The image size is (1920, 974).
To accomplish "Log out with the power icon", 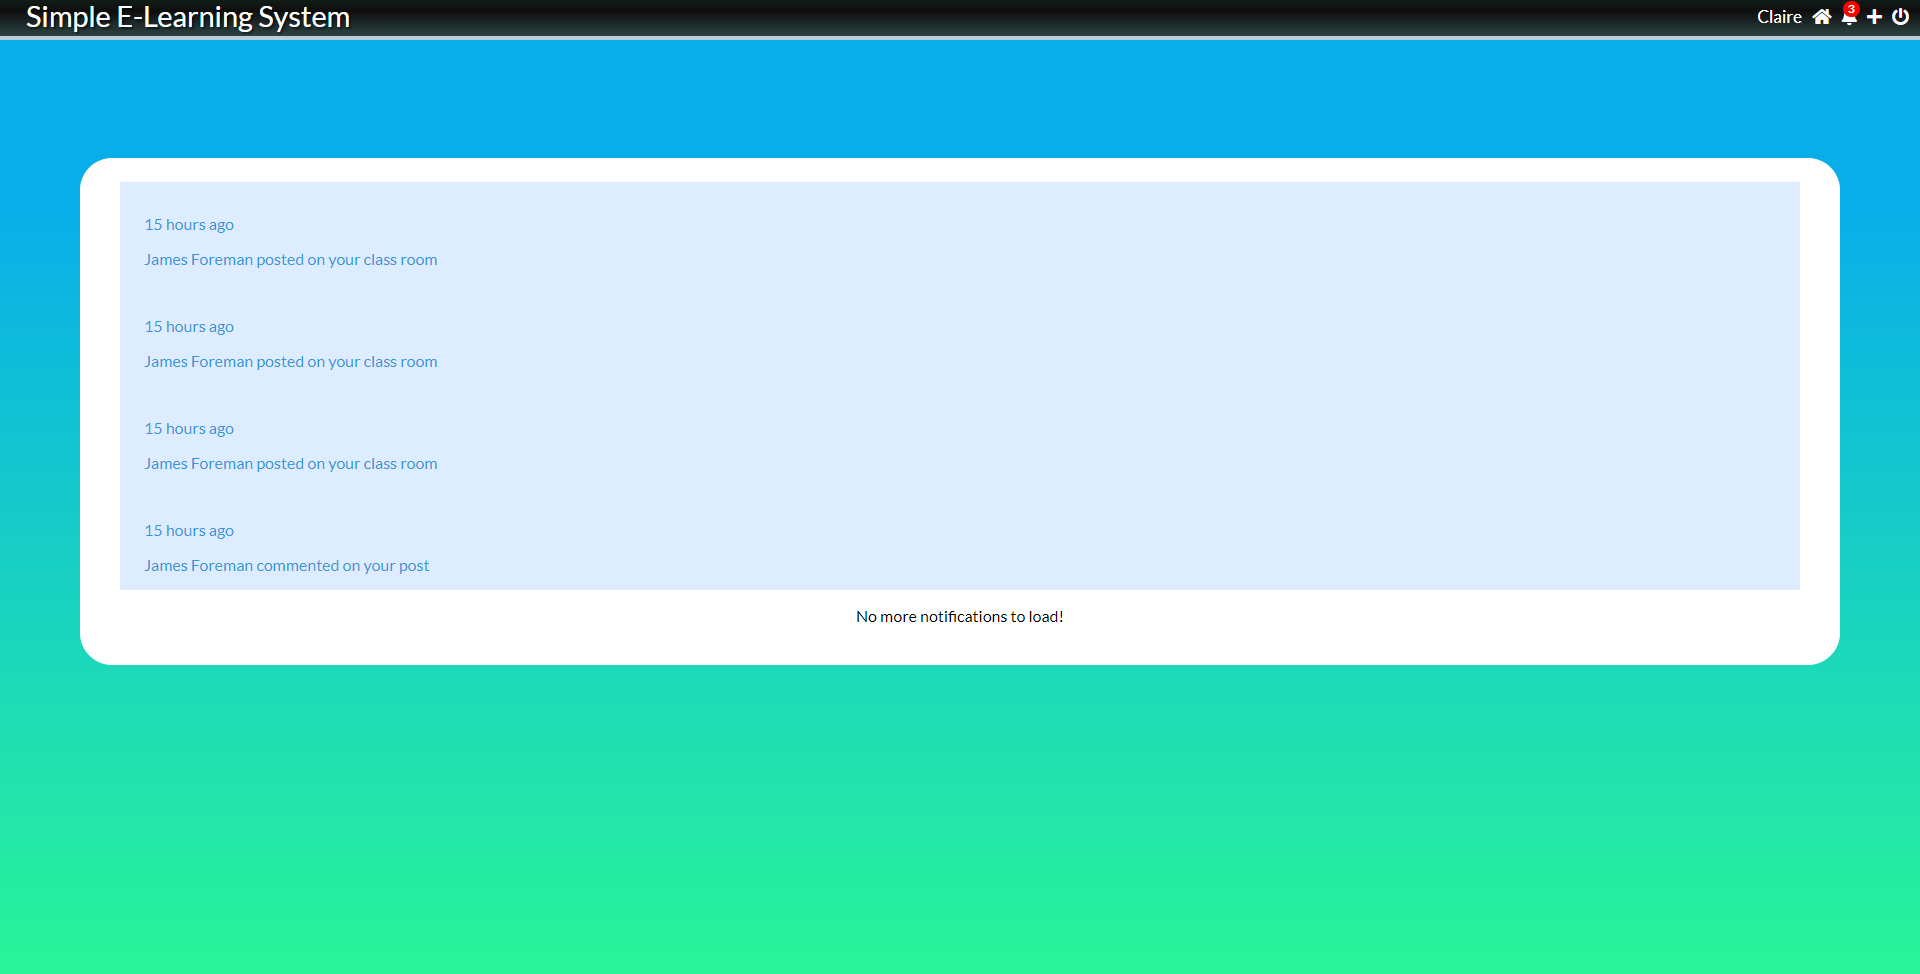I will 1900,17.
